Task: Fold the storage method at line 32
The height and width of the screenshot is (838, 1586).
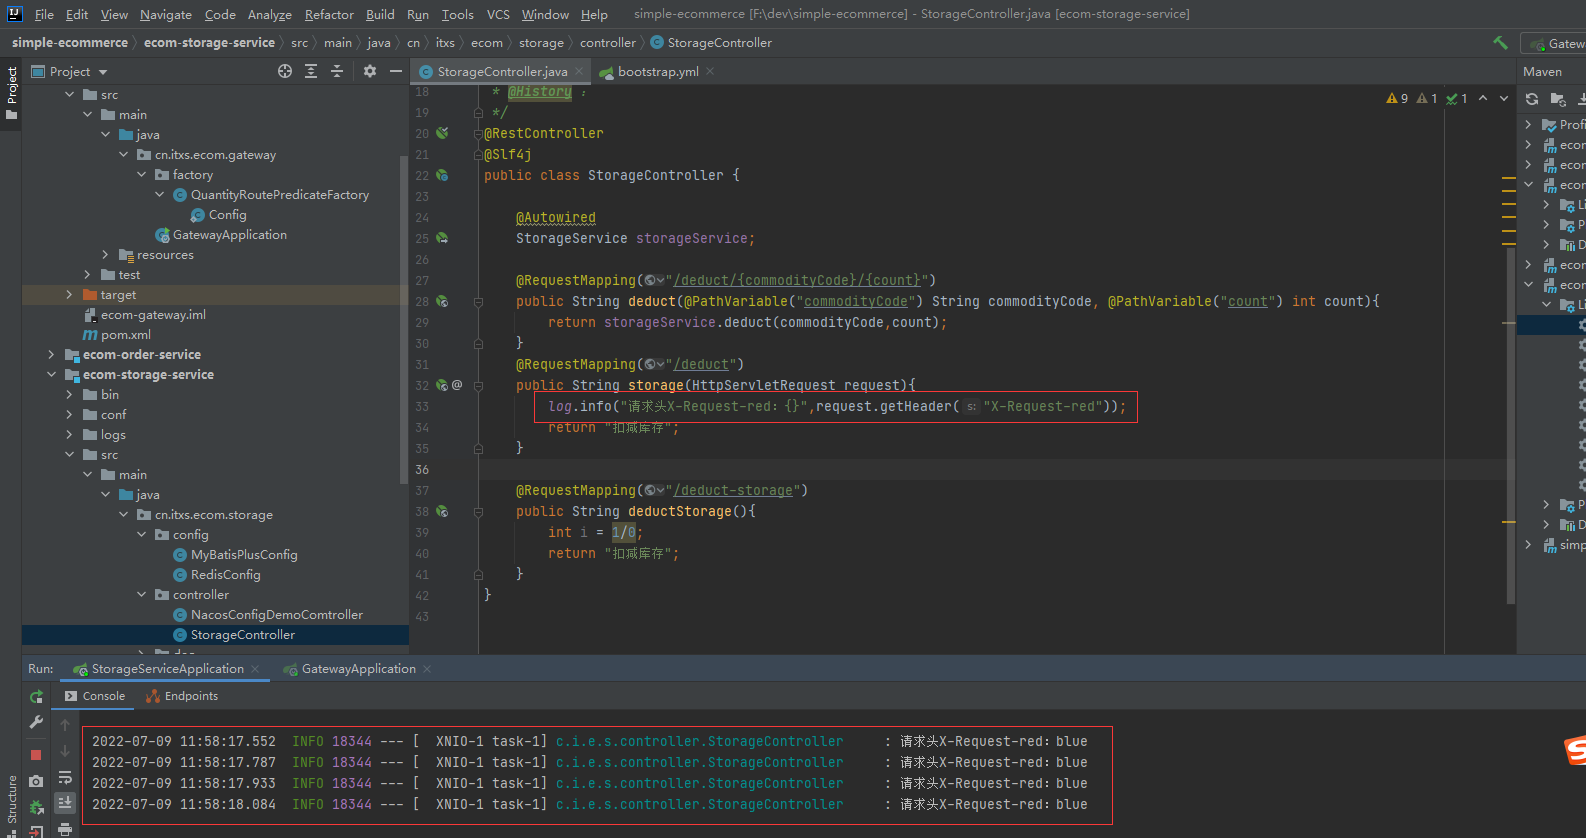Action: [478, 385]
